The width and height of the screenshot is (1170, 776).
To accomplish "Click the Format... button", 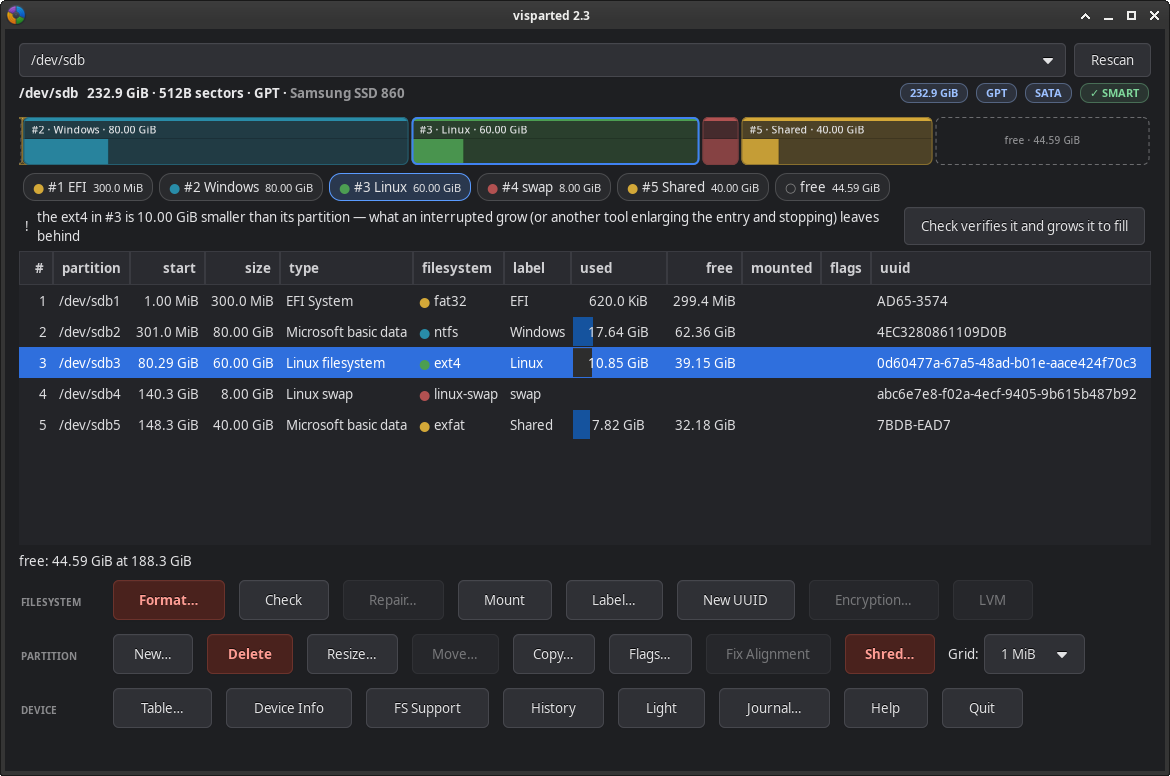I will [169, 600].
